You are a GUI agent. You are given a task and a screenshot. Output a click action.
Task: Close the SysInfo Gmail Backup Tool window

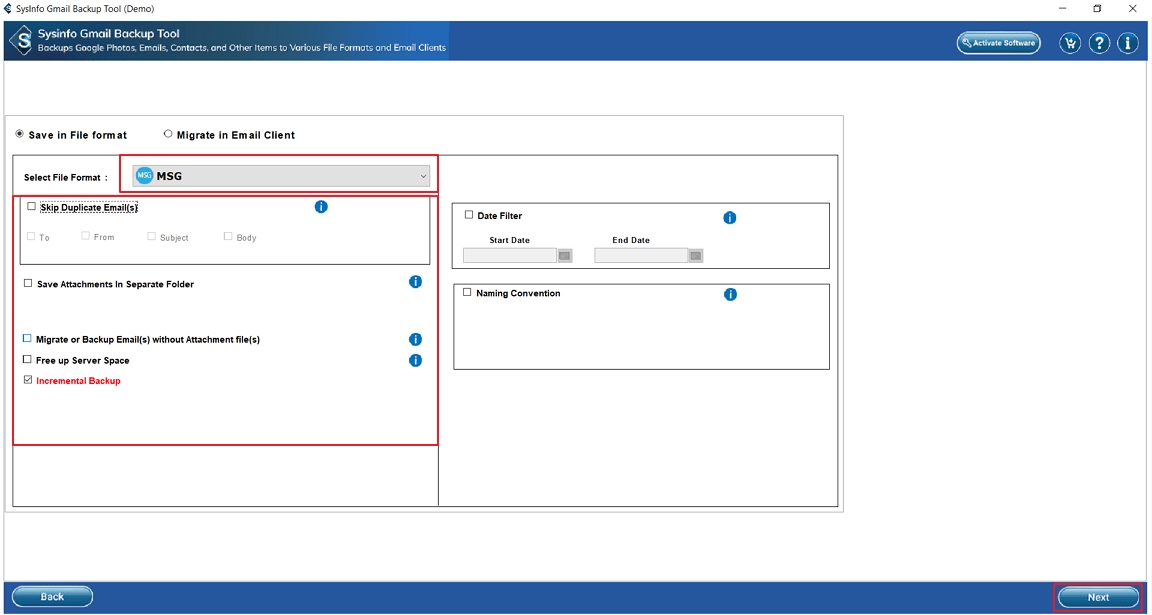(1131, 8)
